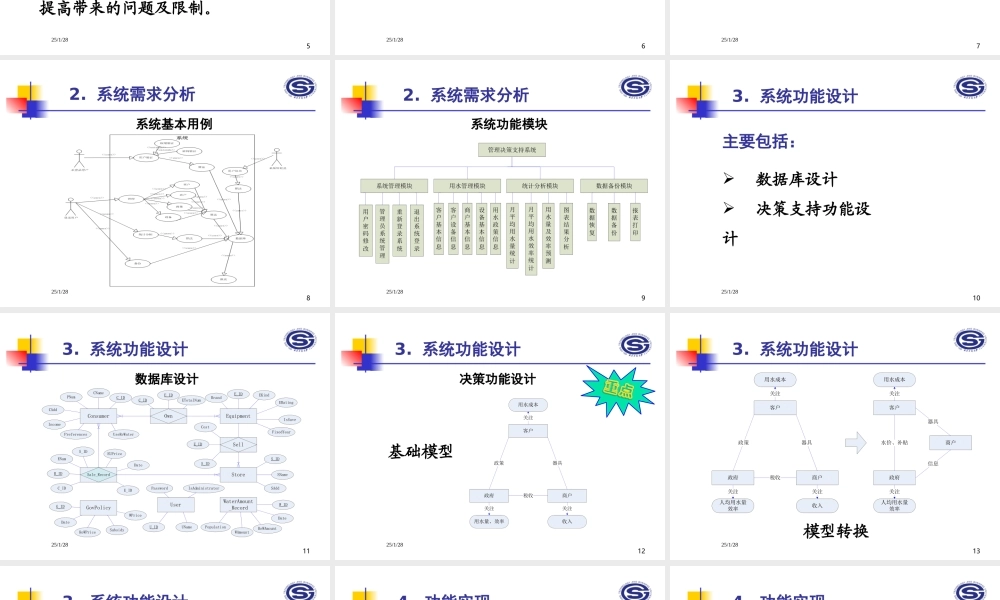
Task: Select the 系统基本用例 slide thumbnail
Action: click(x=166, y=185)
